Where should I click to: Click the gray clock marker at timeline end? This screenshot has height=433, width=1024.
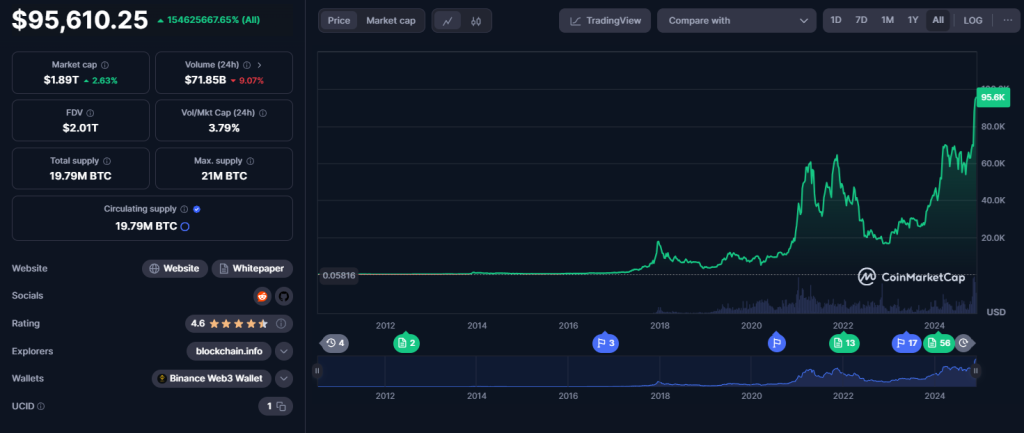965,342
